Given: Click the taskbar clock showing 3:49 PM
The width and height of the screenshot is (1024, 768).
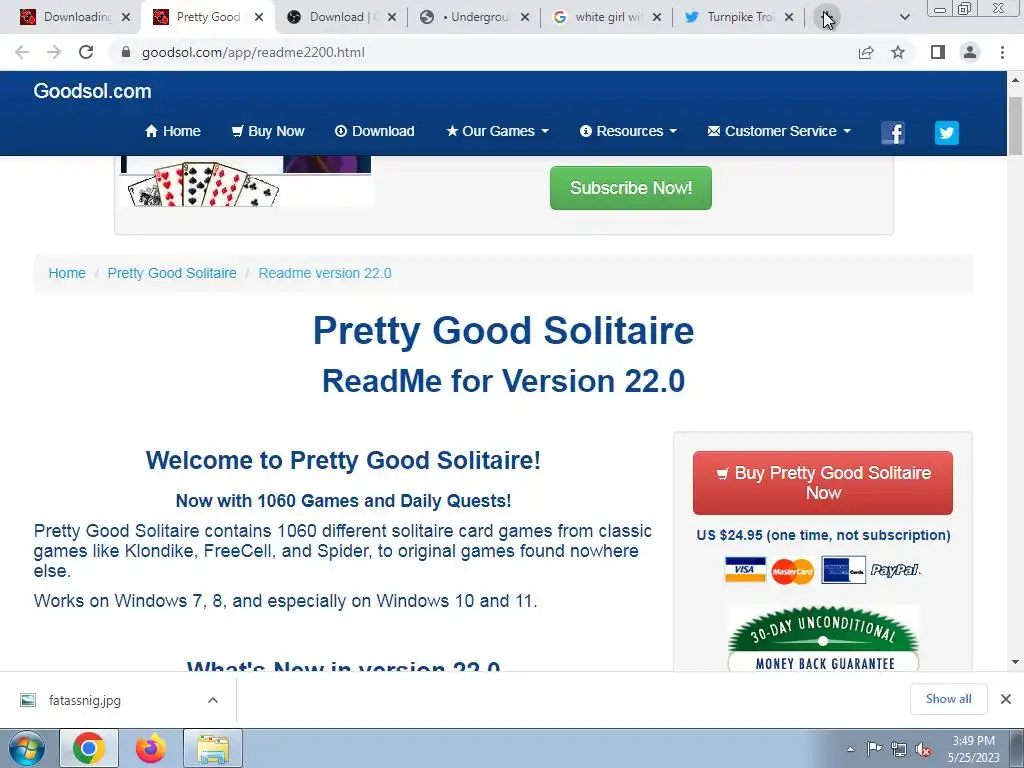Looking at the screenshot, I should click(974, 749).
